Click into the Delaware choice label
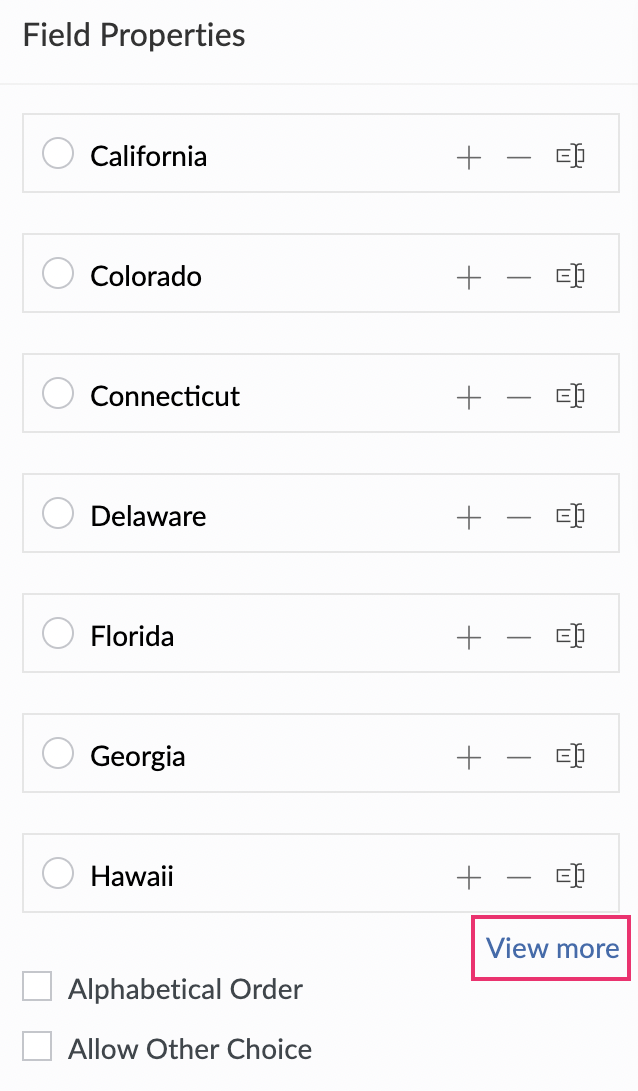 pyautogui.click(x=148, y=516)
